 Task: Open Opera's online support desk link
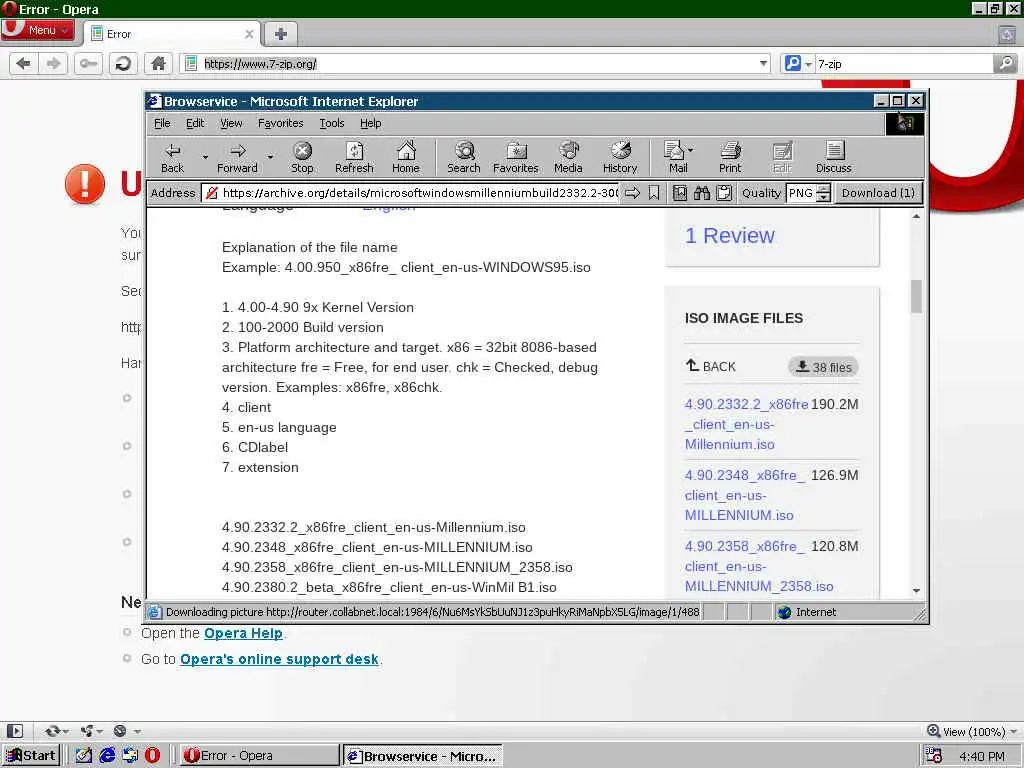point(279,659)
